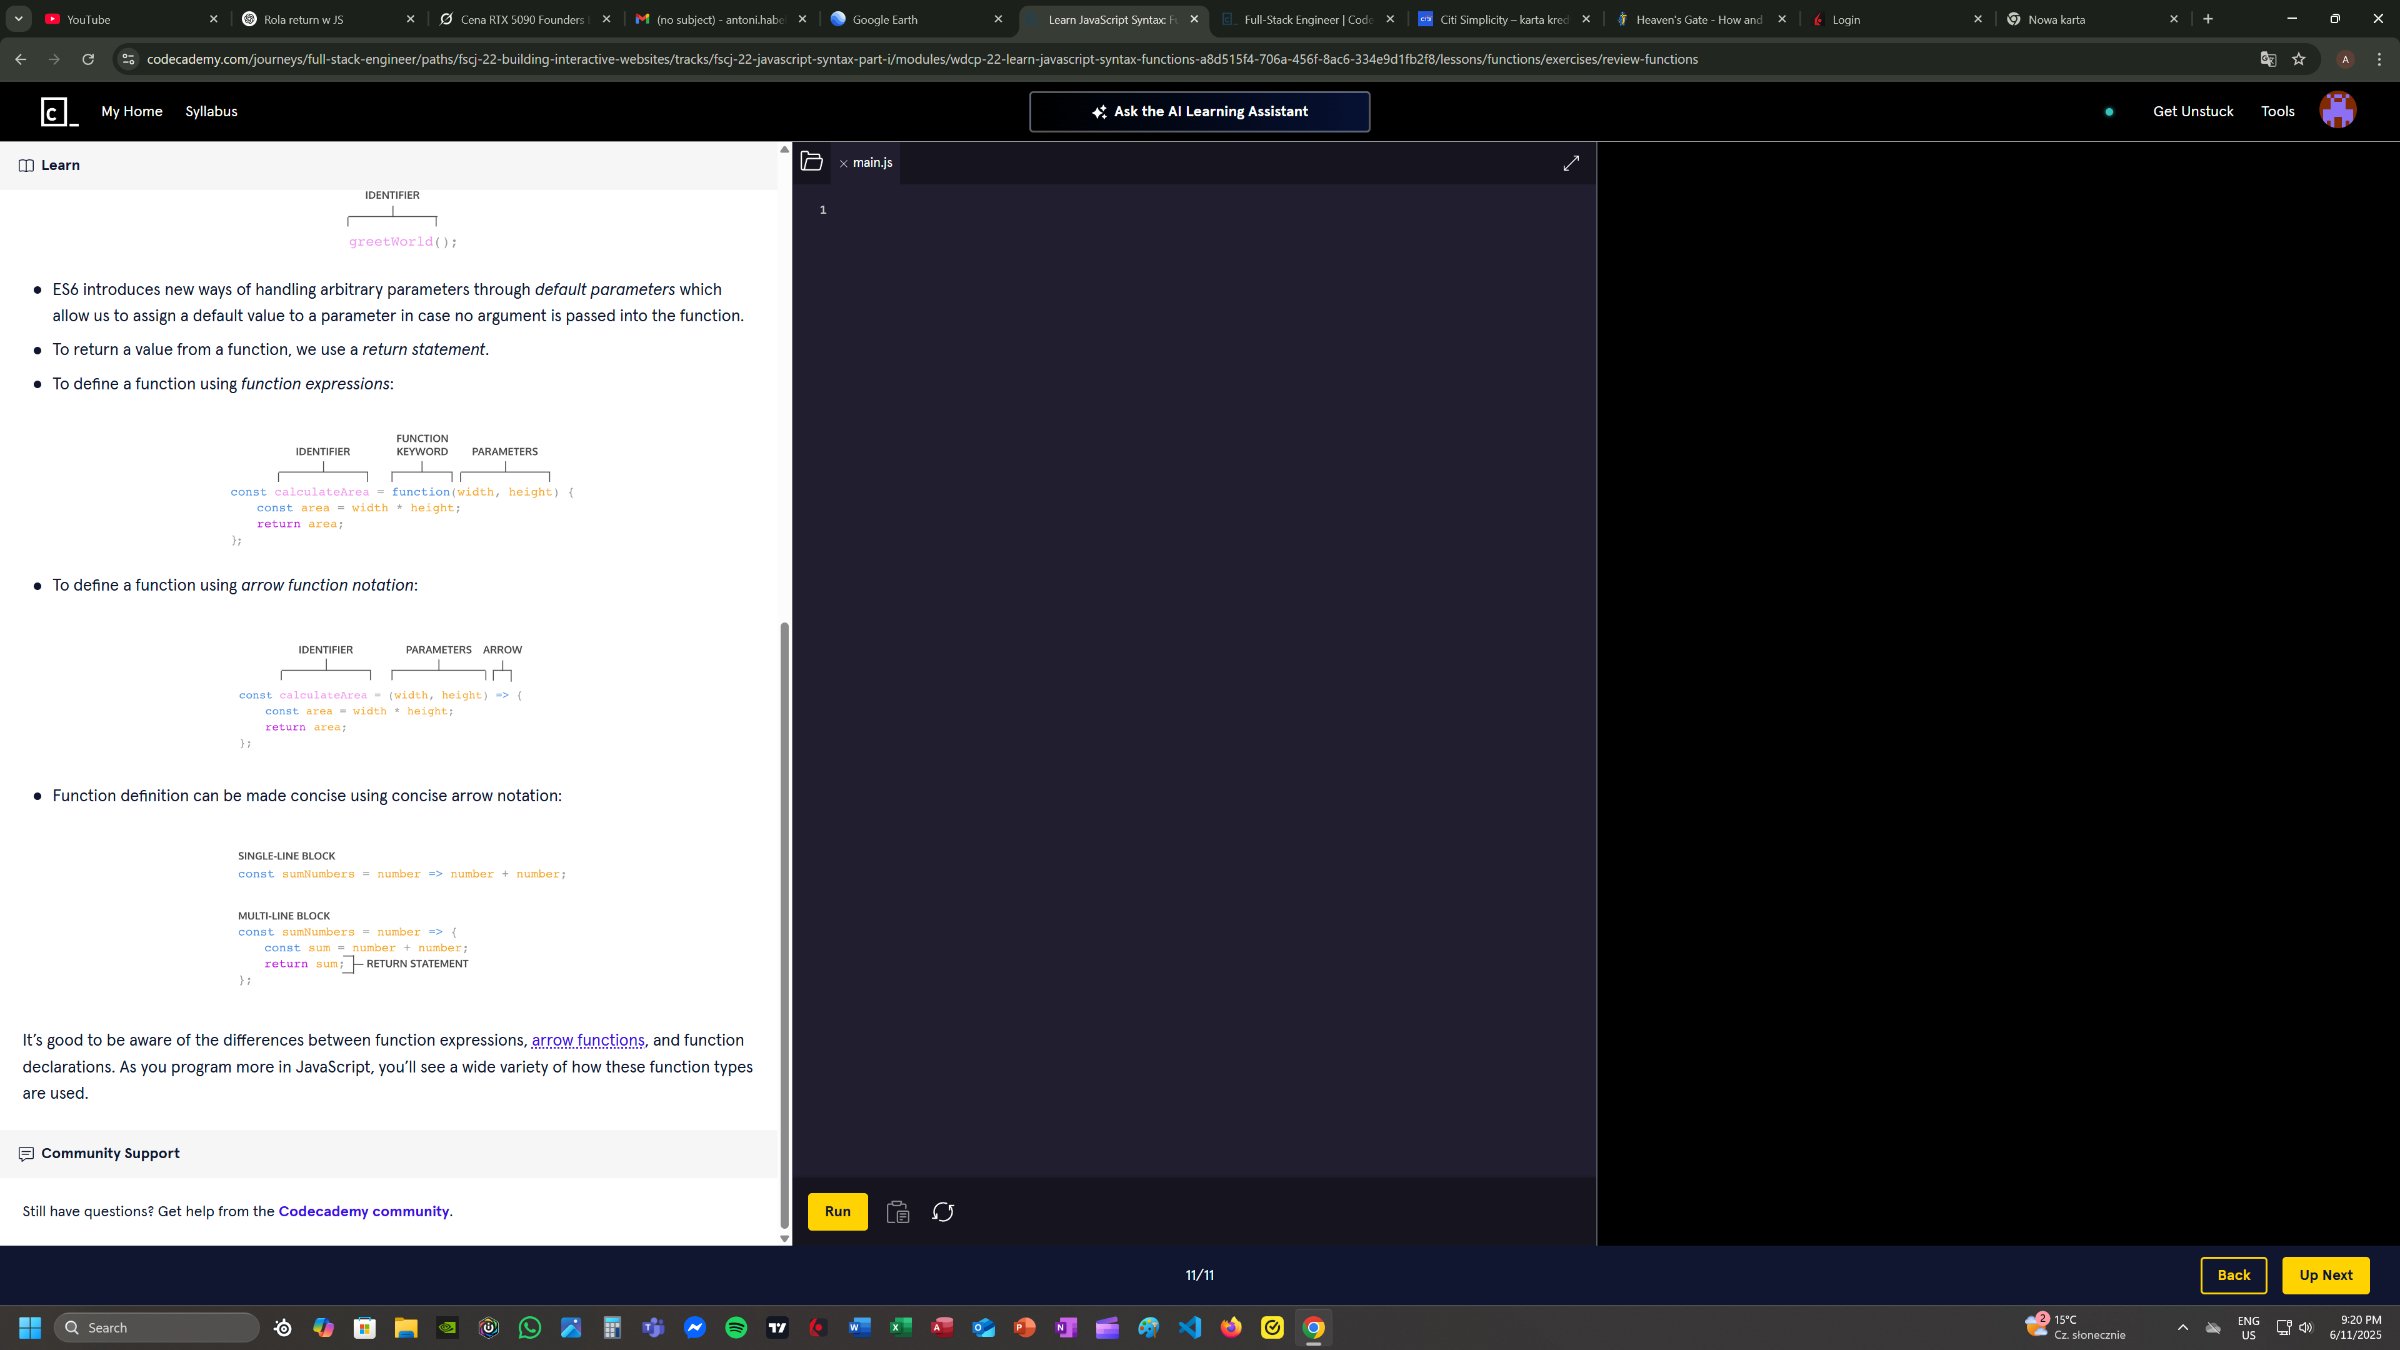Bookmark this page with the star icon
Viewport: 2400px width, 1350px height.
click(2298, 59)
